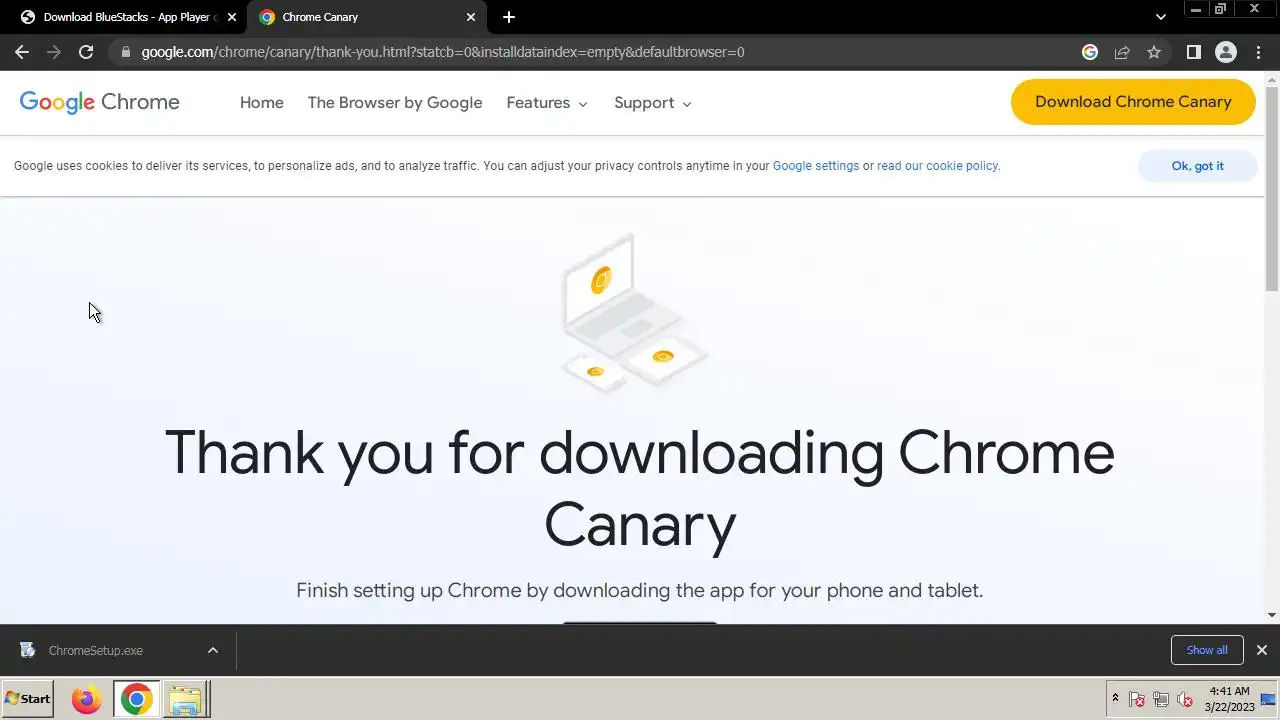Click the Action Center flag tray icon
The image size is (1280, 720).
1137,700
